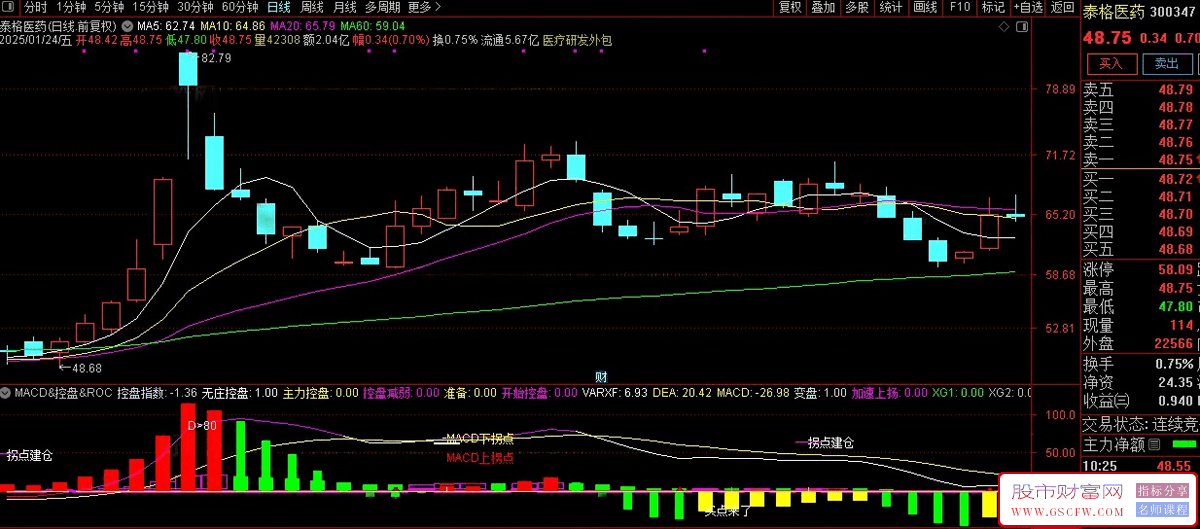Viewport: 1200px width, 529px height.
Task: Click the 交易状态 status line
Action: coord(1140,424)
